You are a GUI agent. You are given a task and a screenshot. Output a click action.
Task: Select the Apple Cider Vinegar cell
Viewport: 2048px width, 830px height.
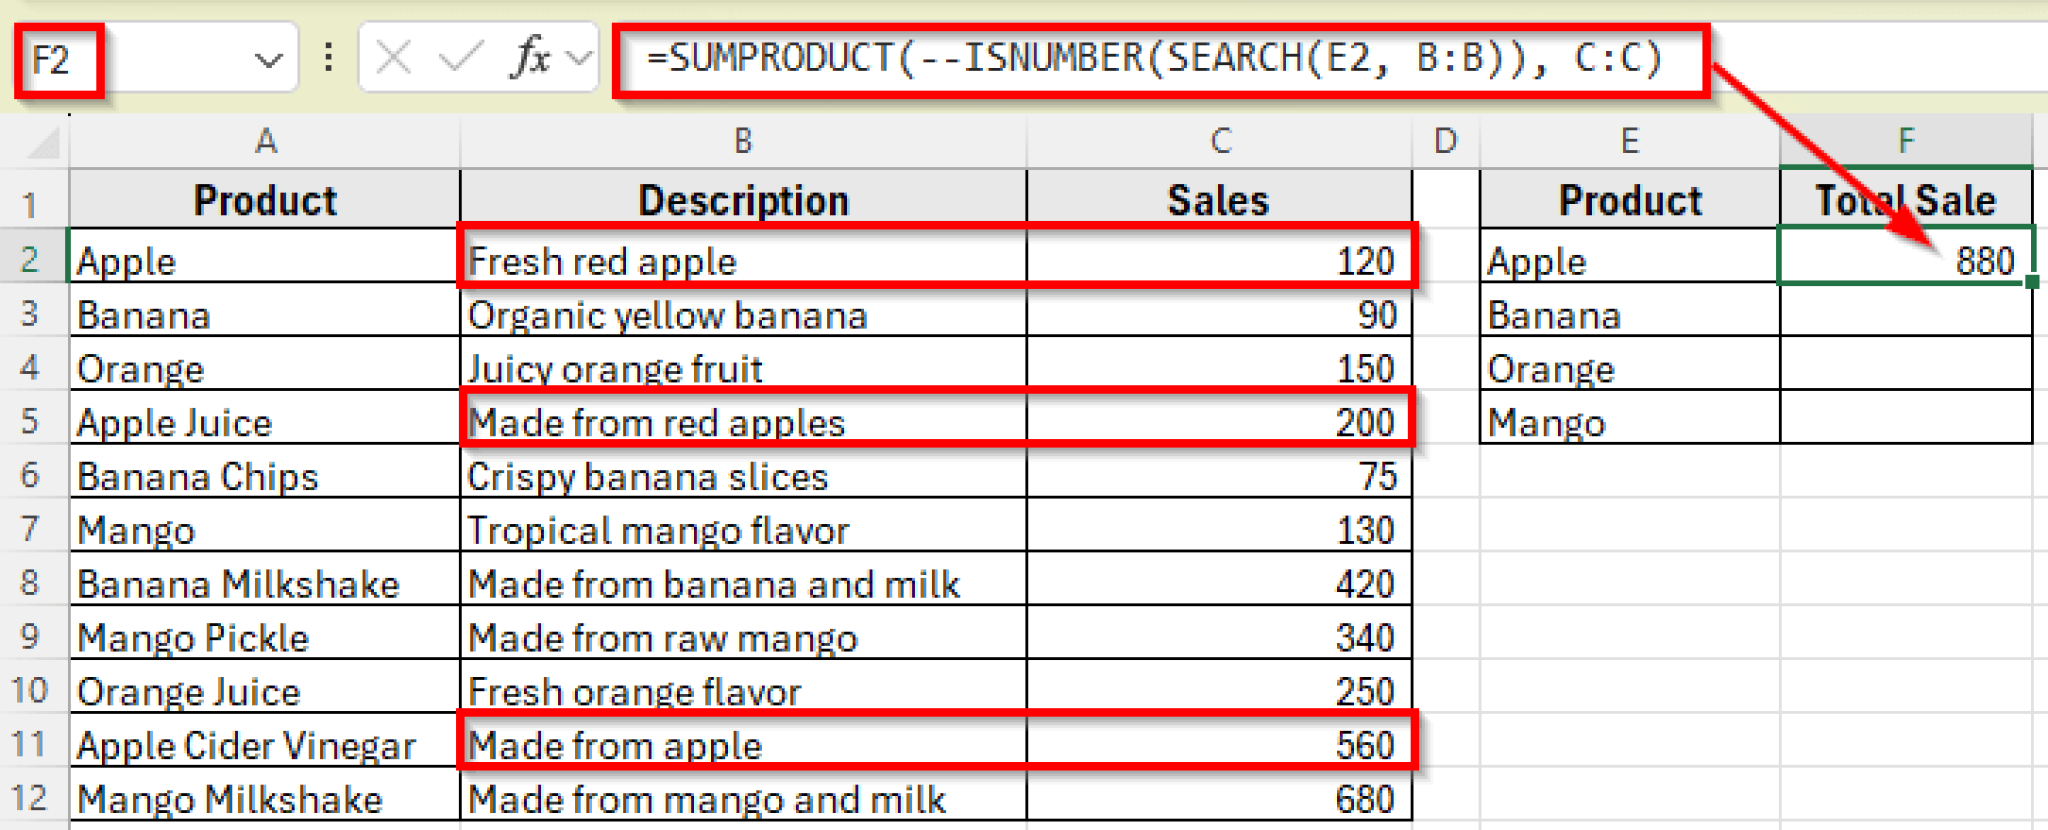point(247,745)
